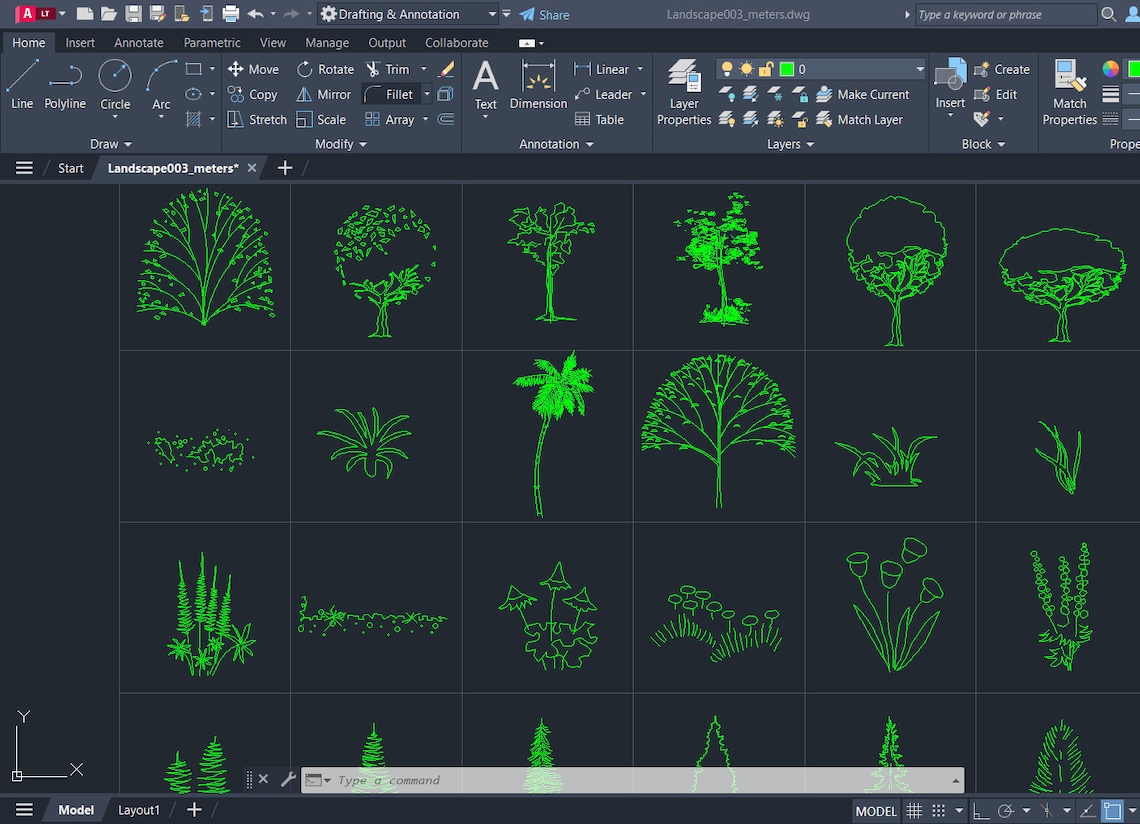Expand the Array tool dropdown
Viewport: 1140px width, 824px height.
(425, 119)
